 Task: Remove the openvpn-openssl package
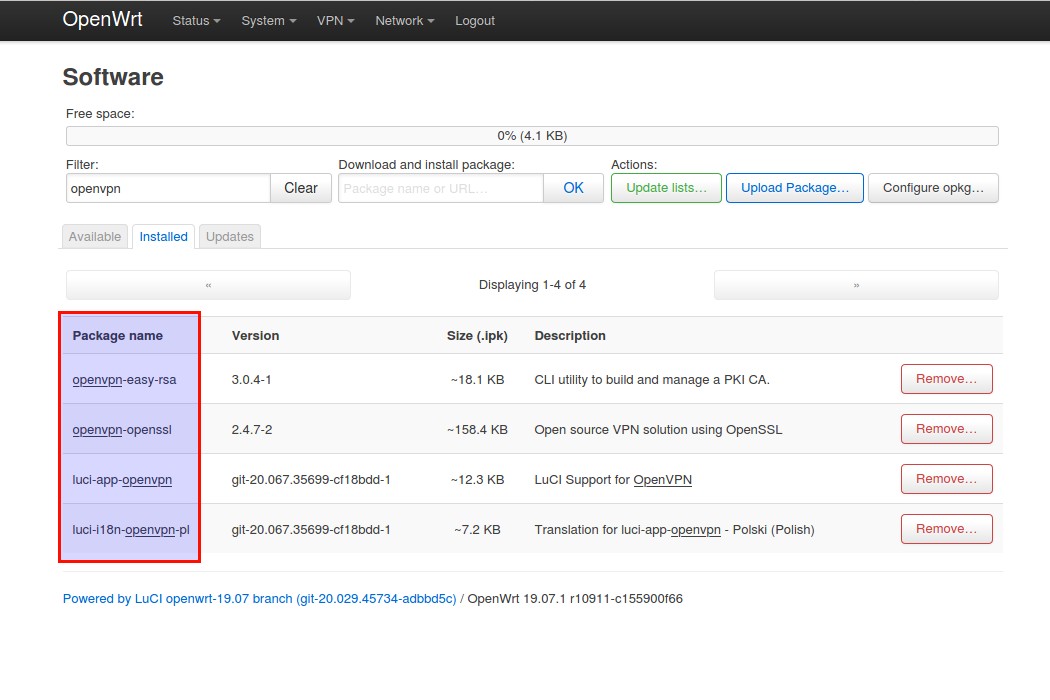[x=946, y=429]
